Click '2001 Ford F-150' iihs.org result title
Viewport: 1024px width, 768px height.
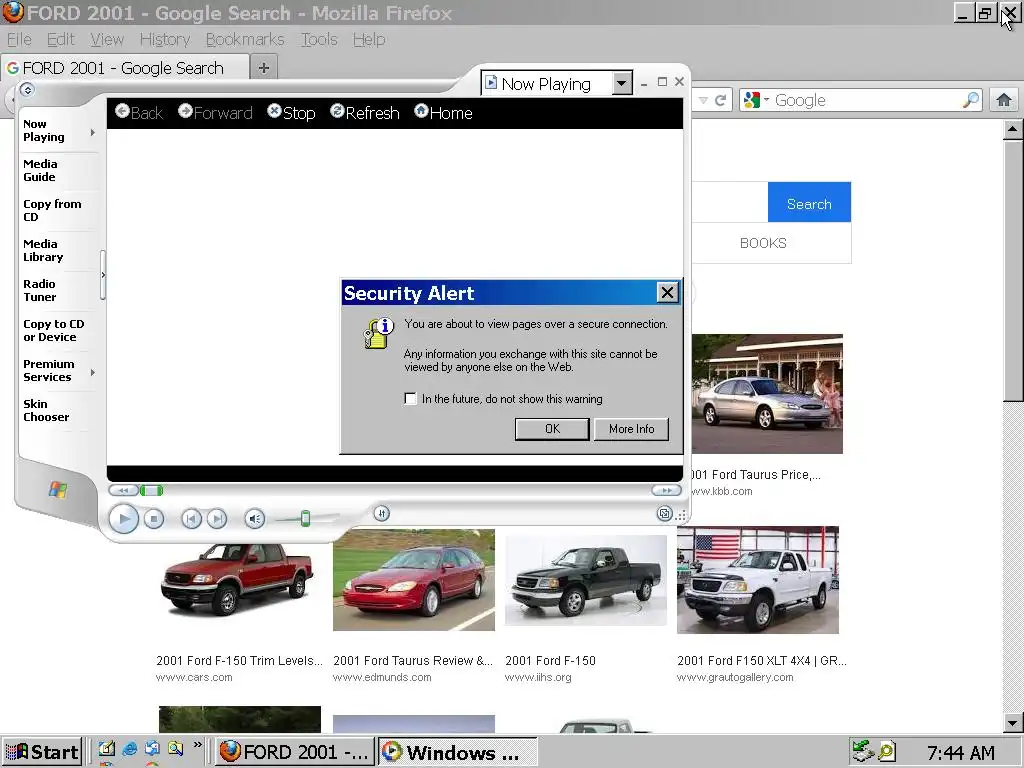(x=550, y=660)
